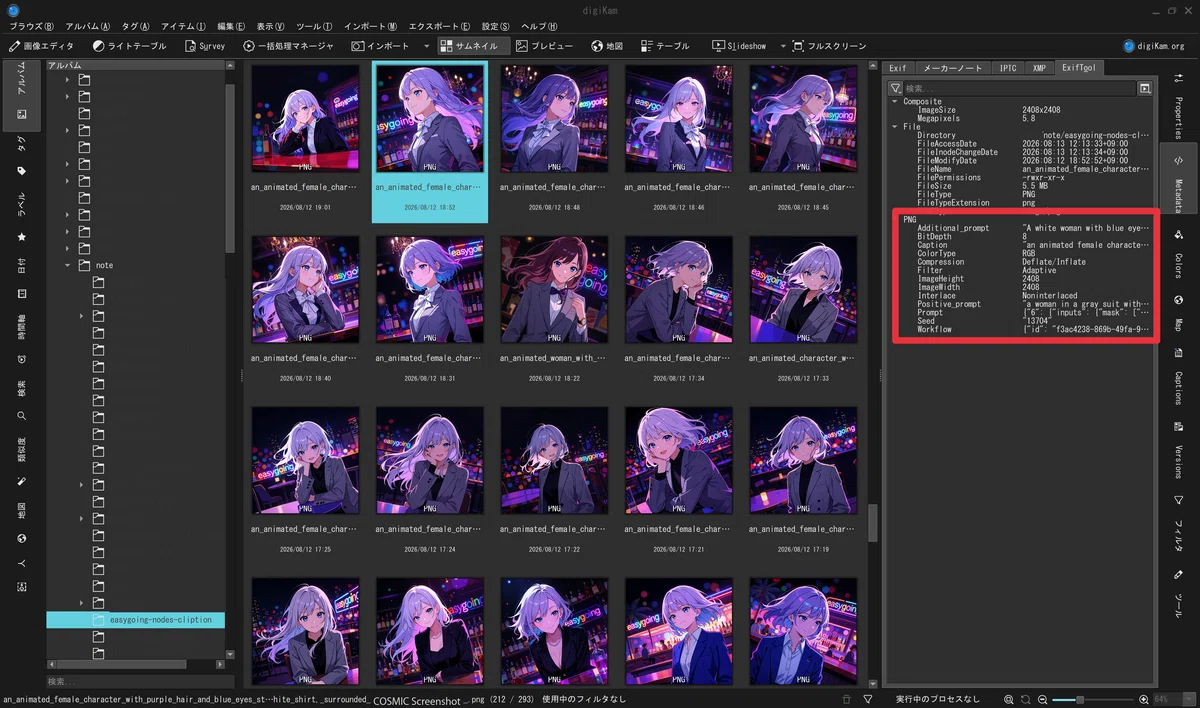This screenshot has width=1200, height=708.
Task: Open the 時間軸 timeline left sidebar panel
Action: pyautogui.click(x=22, y=339)
